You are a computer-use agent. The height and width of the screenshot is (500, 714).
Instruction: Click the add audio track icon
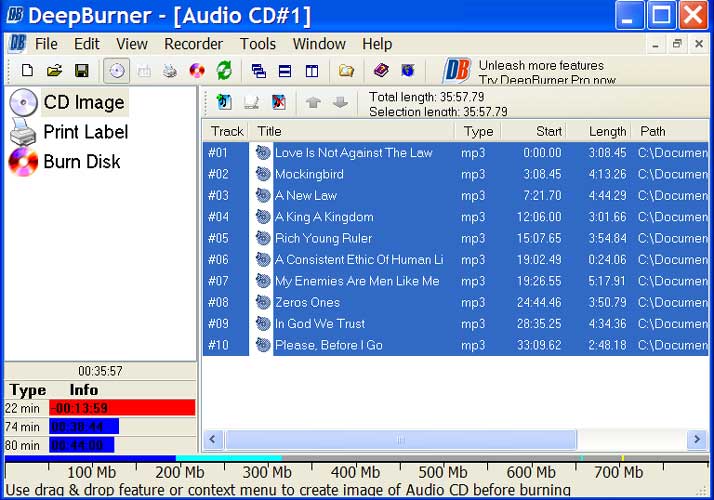click(x=224, y=102)
